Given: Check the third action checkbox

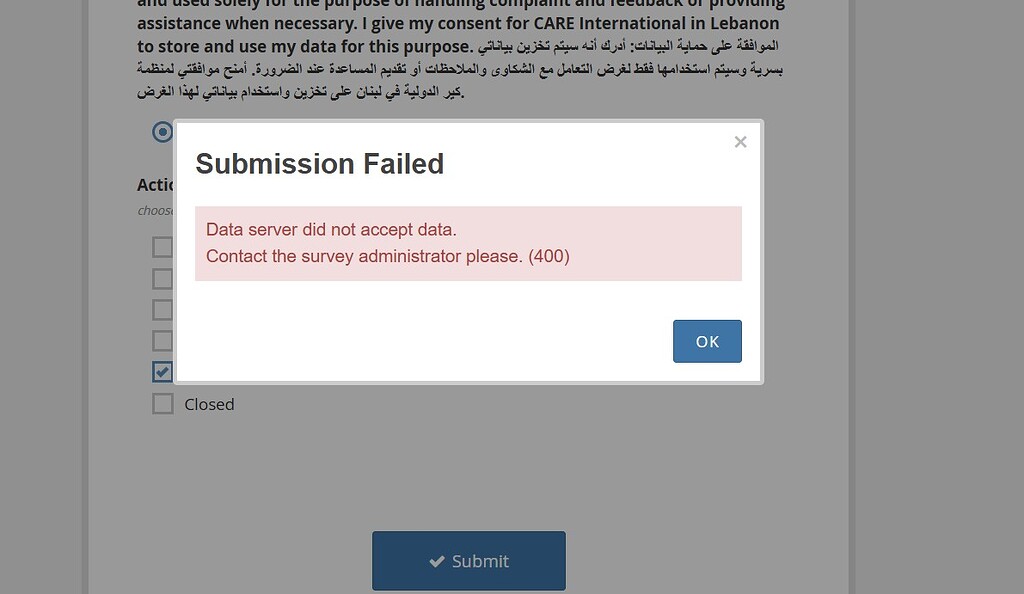Looking at the screenshot, I should [x=162, y=309].
